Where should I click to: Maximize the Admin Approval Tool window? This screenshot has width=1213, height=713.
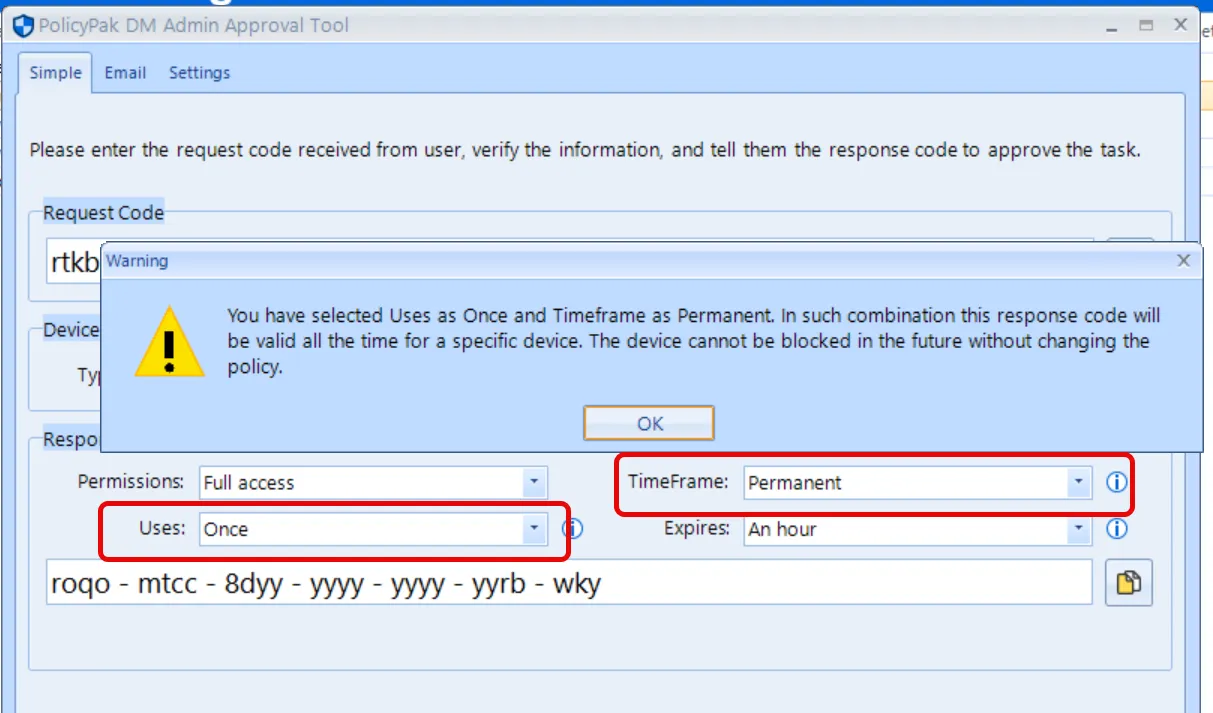tap(1147, 25)
